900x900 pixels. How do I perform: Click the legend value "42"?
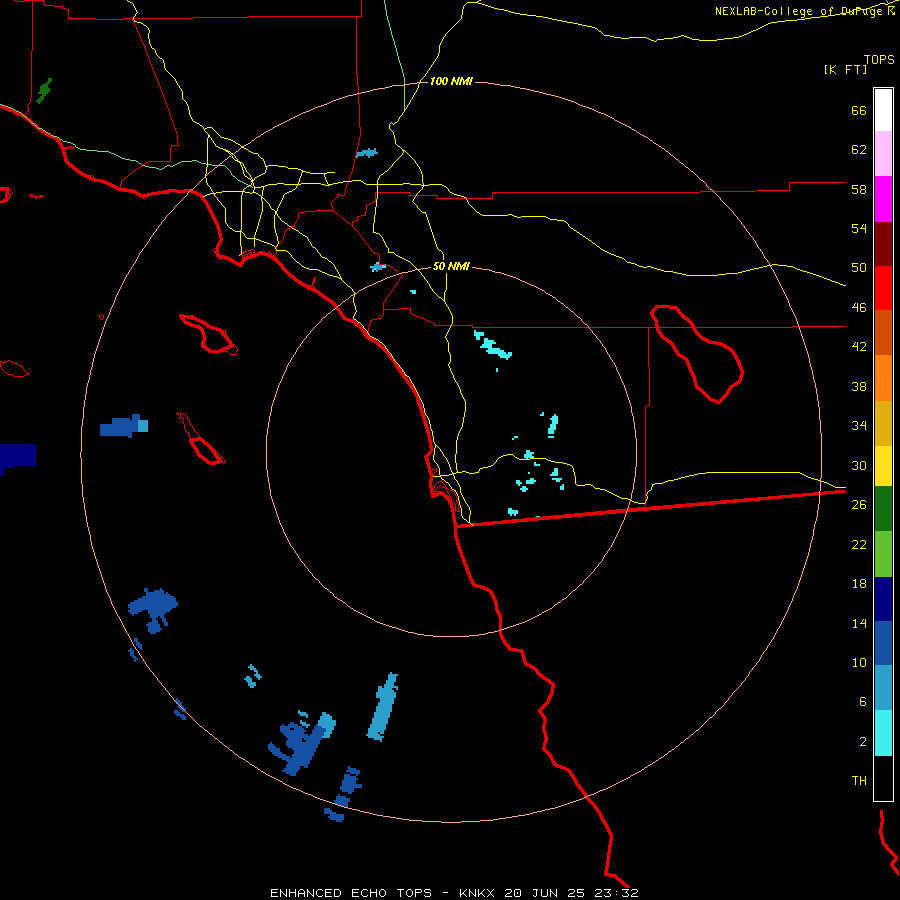pyautogui.click(x=859, y=347)
